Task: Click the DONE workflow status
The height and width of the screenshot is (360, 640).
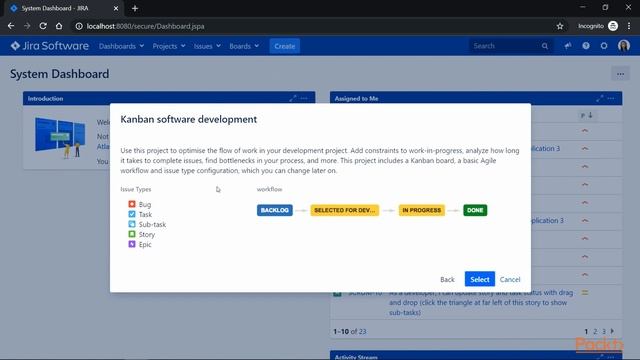Action: click(475, 210)
